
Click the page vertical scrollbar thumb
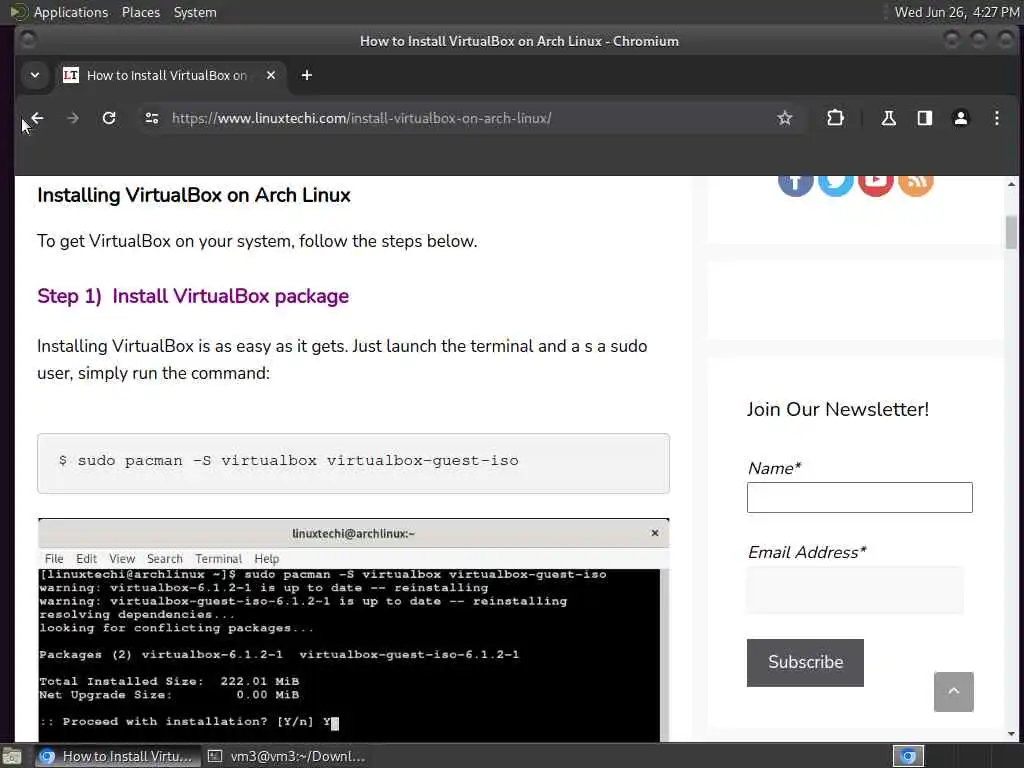tap(1011, 232)
